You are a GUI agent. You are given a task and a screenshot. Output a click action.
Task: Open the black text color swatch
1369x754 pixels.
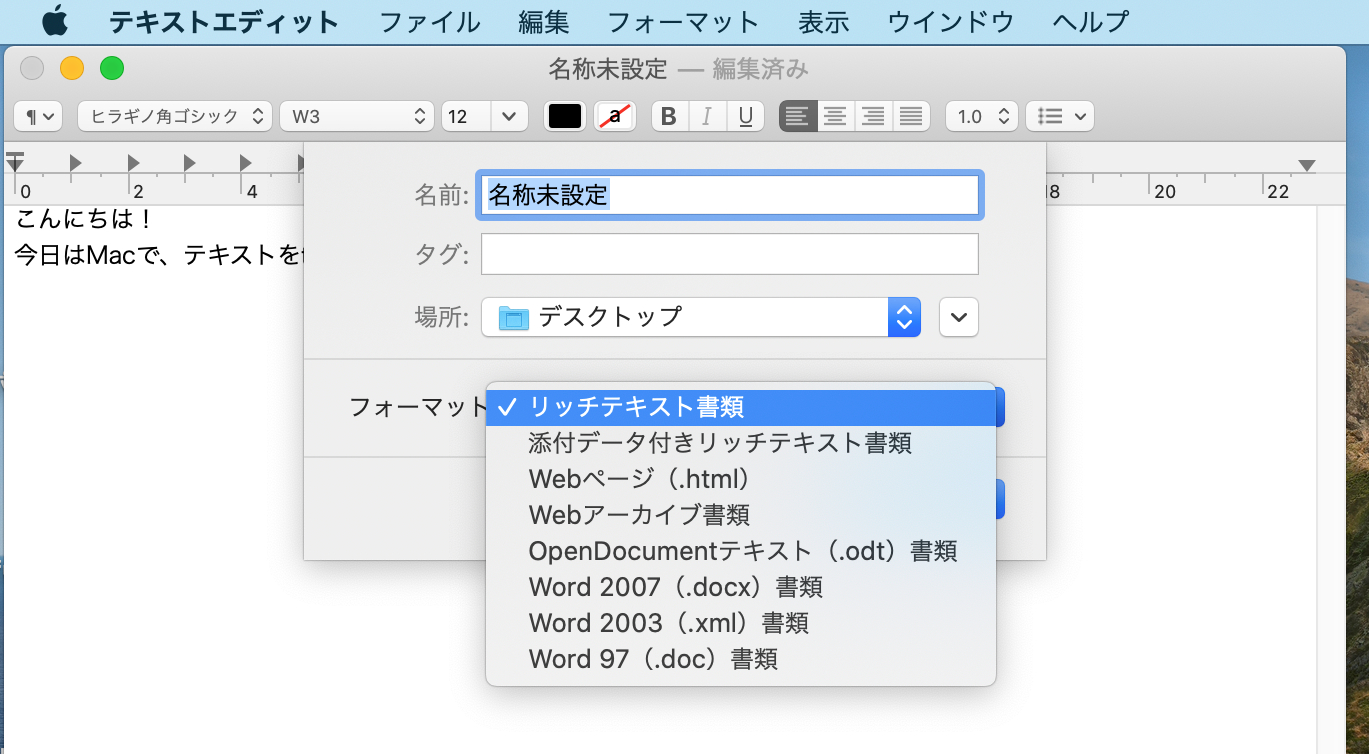pos(565,116)
